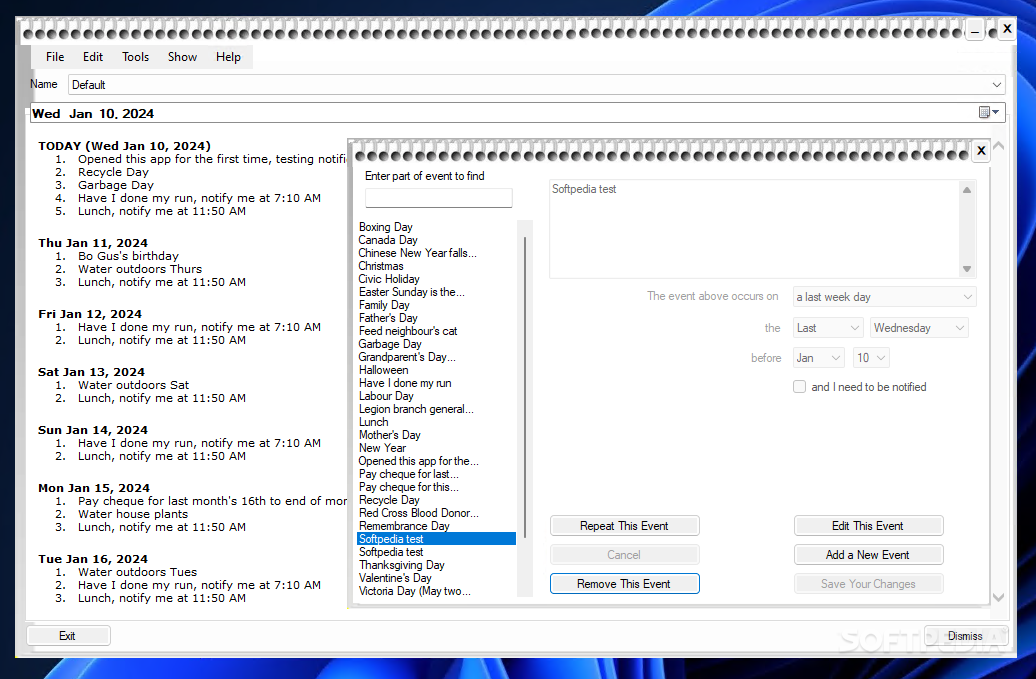
Task: Select 'Chinese New Year falls...' event
Action: coord(418,253)
